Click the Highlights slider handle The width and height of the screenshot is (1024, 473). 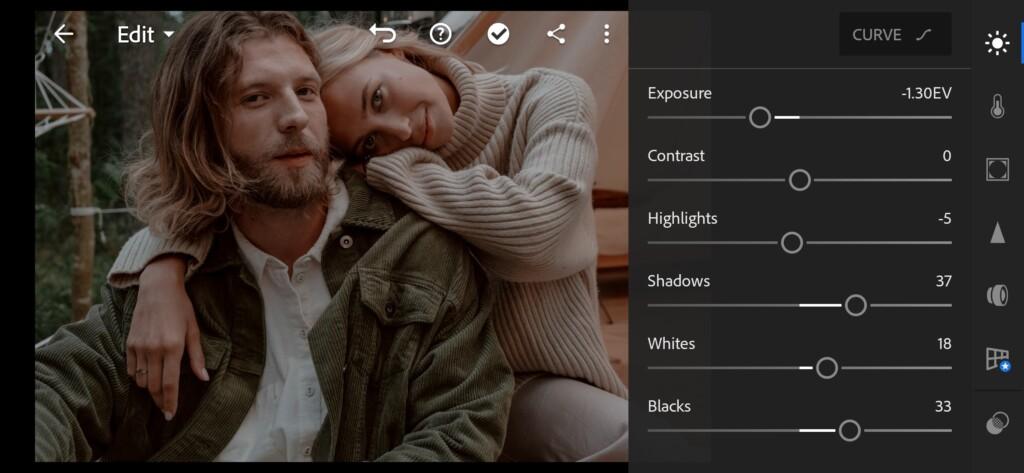(792, 243)
